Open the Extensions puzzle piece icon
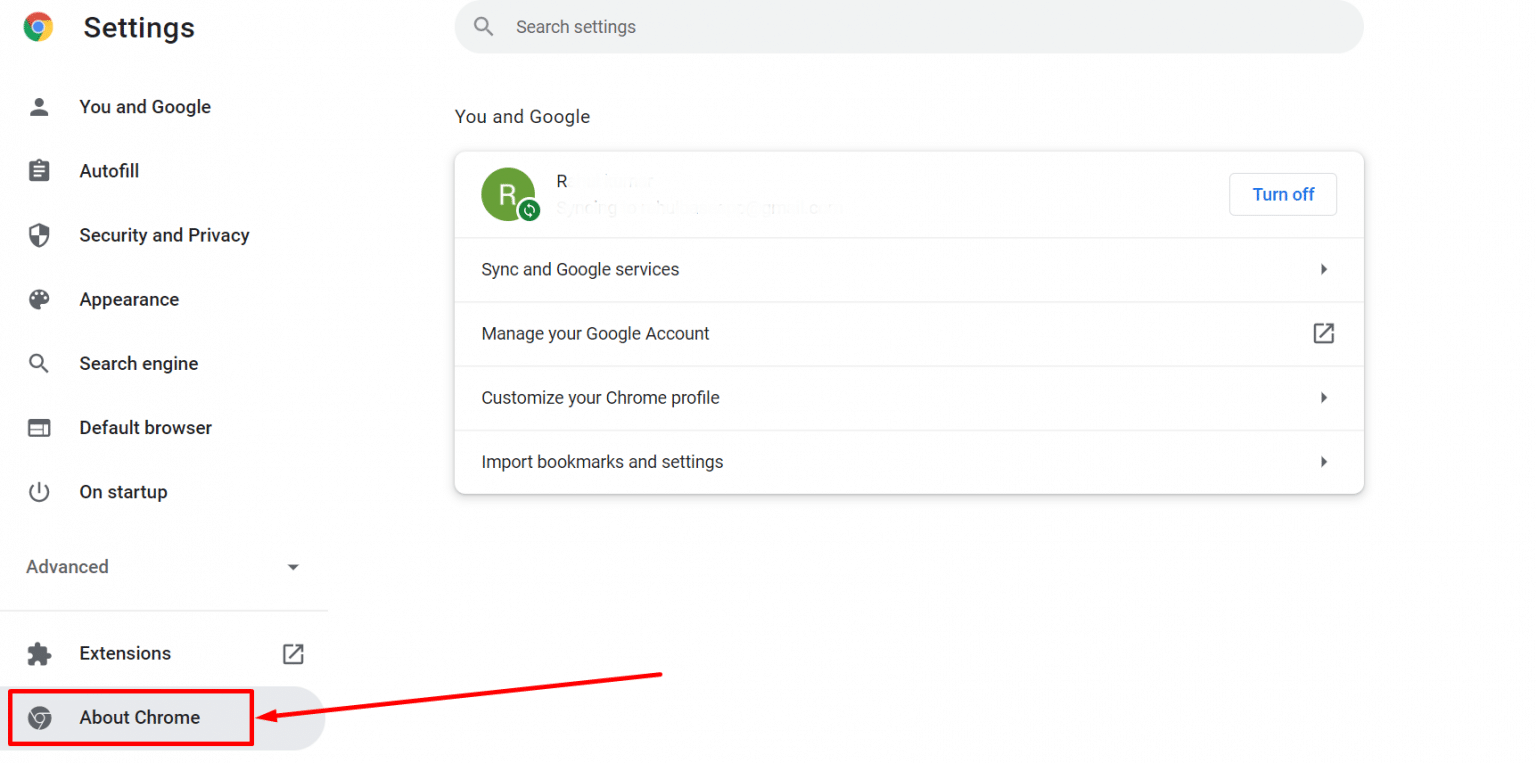The height and width of the screenshot is (763, 1536). click(x=38, y=653)
